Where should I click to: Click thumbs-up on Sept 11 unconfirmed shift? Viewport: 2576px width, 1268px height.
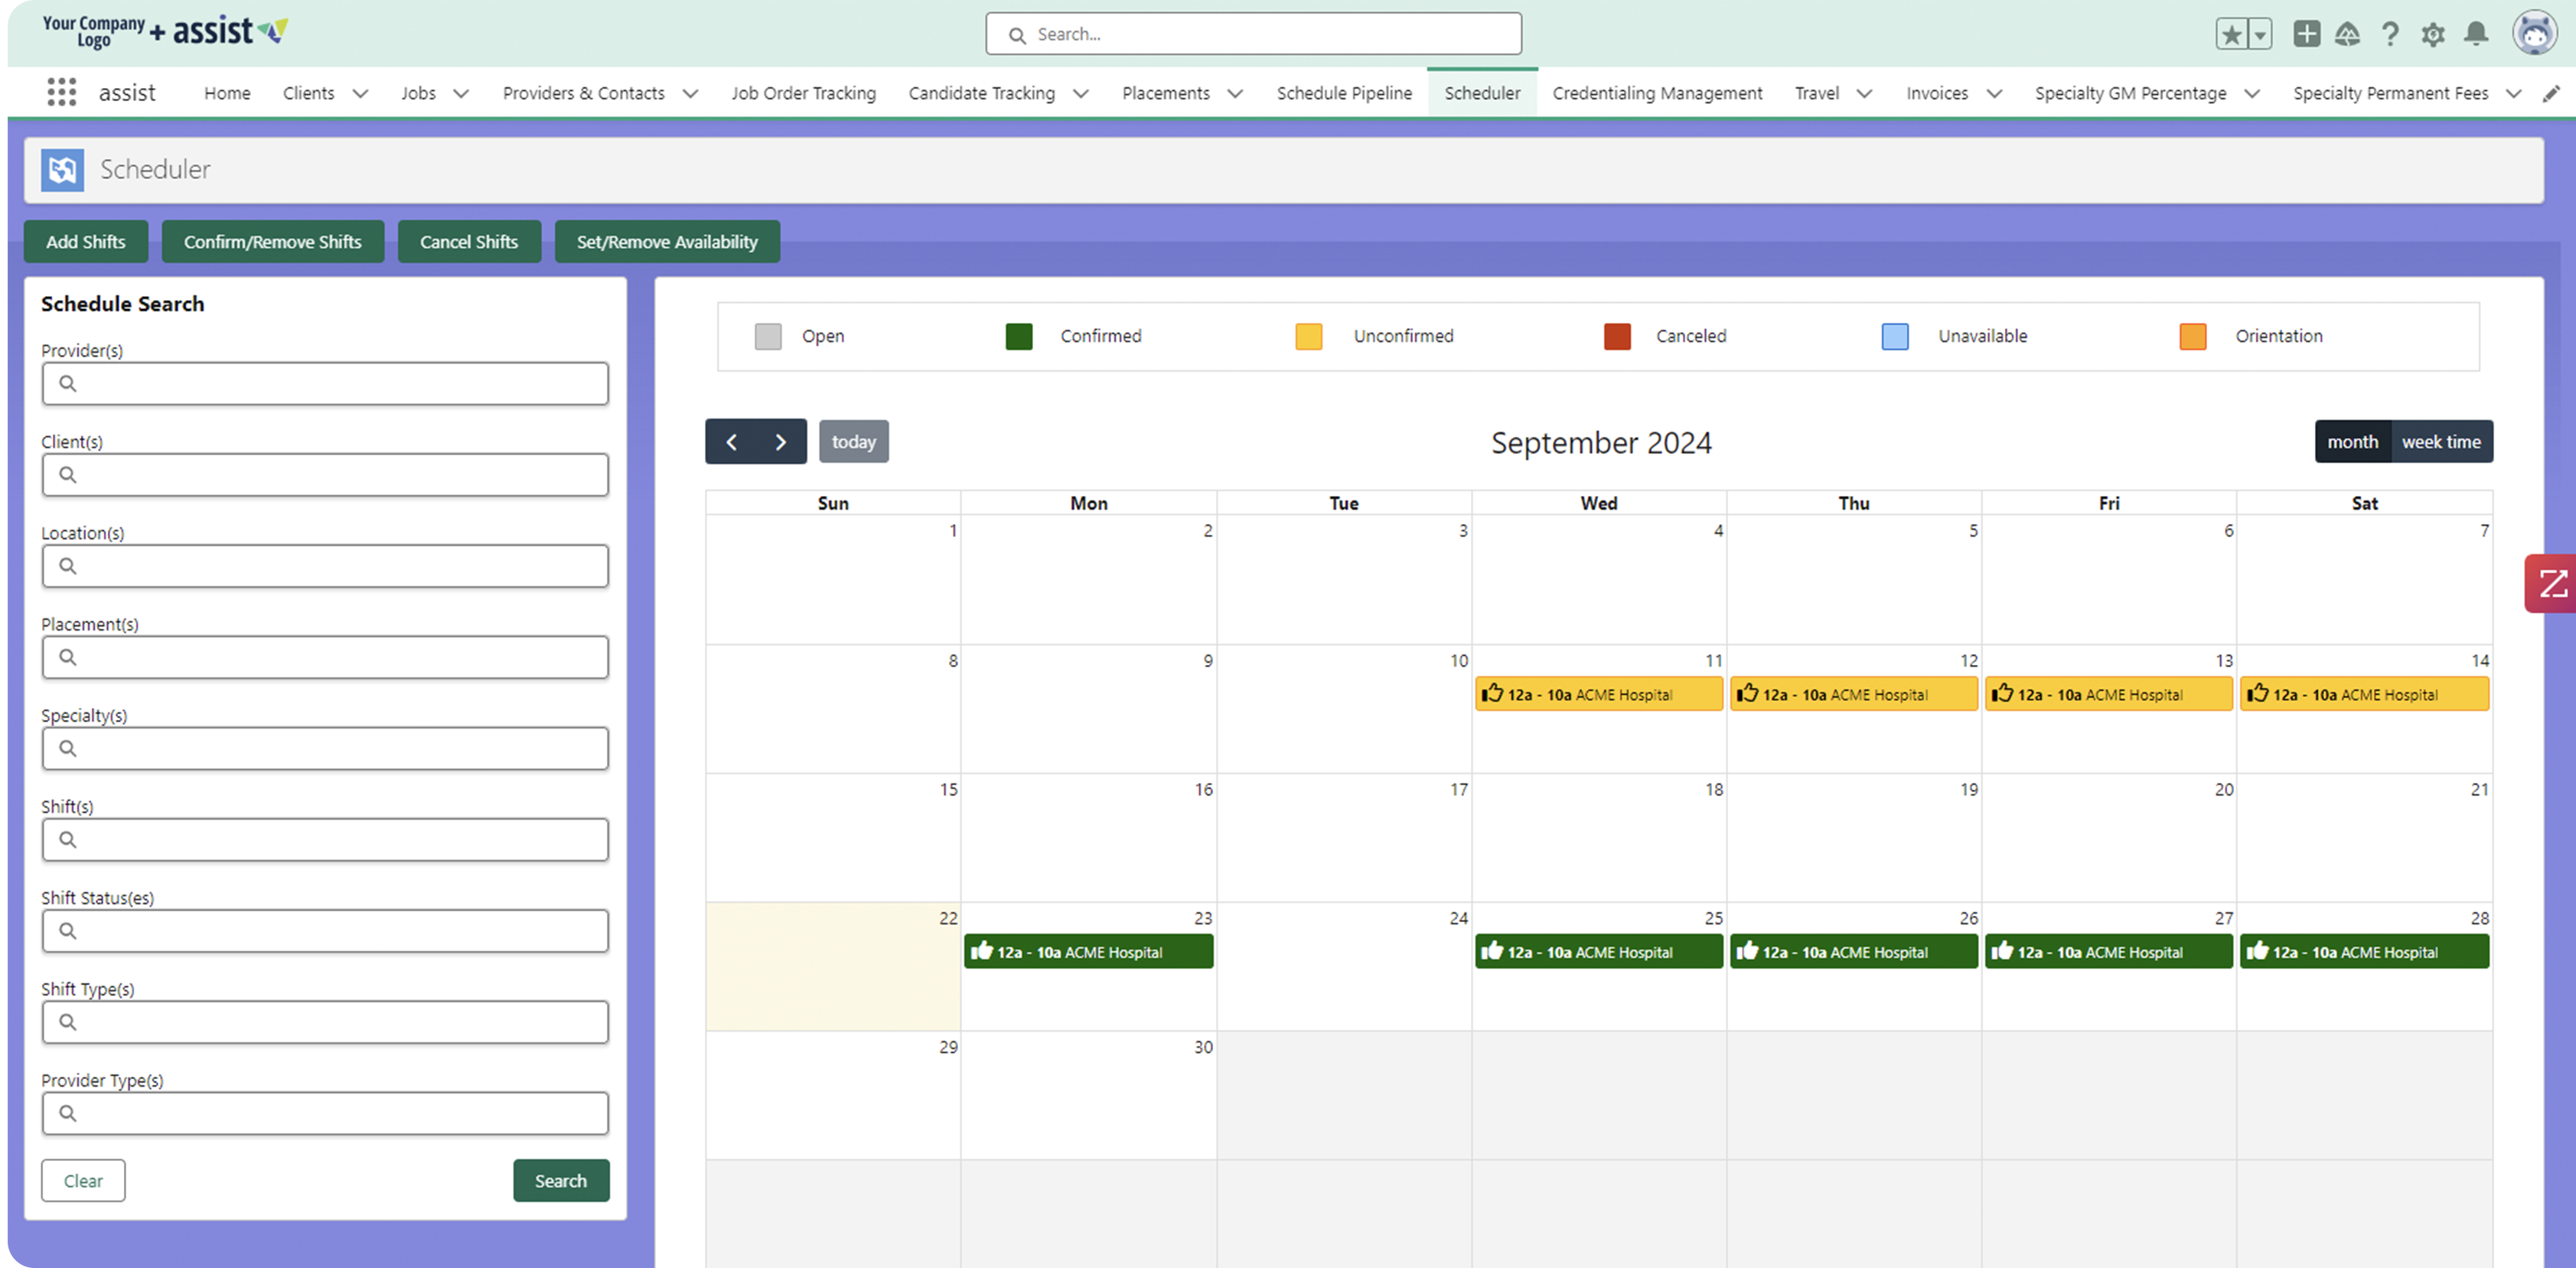[x=1492, y=693]
